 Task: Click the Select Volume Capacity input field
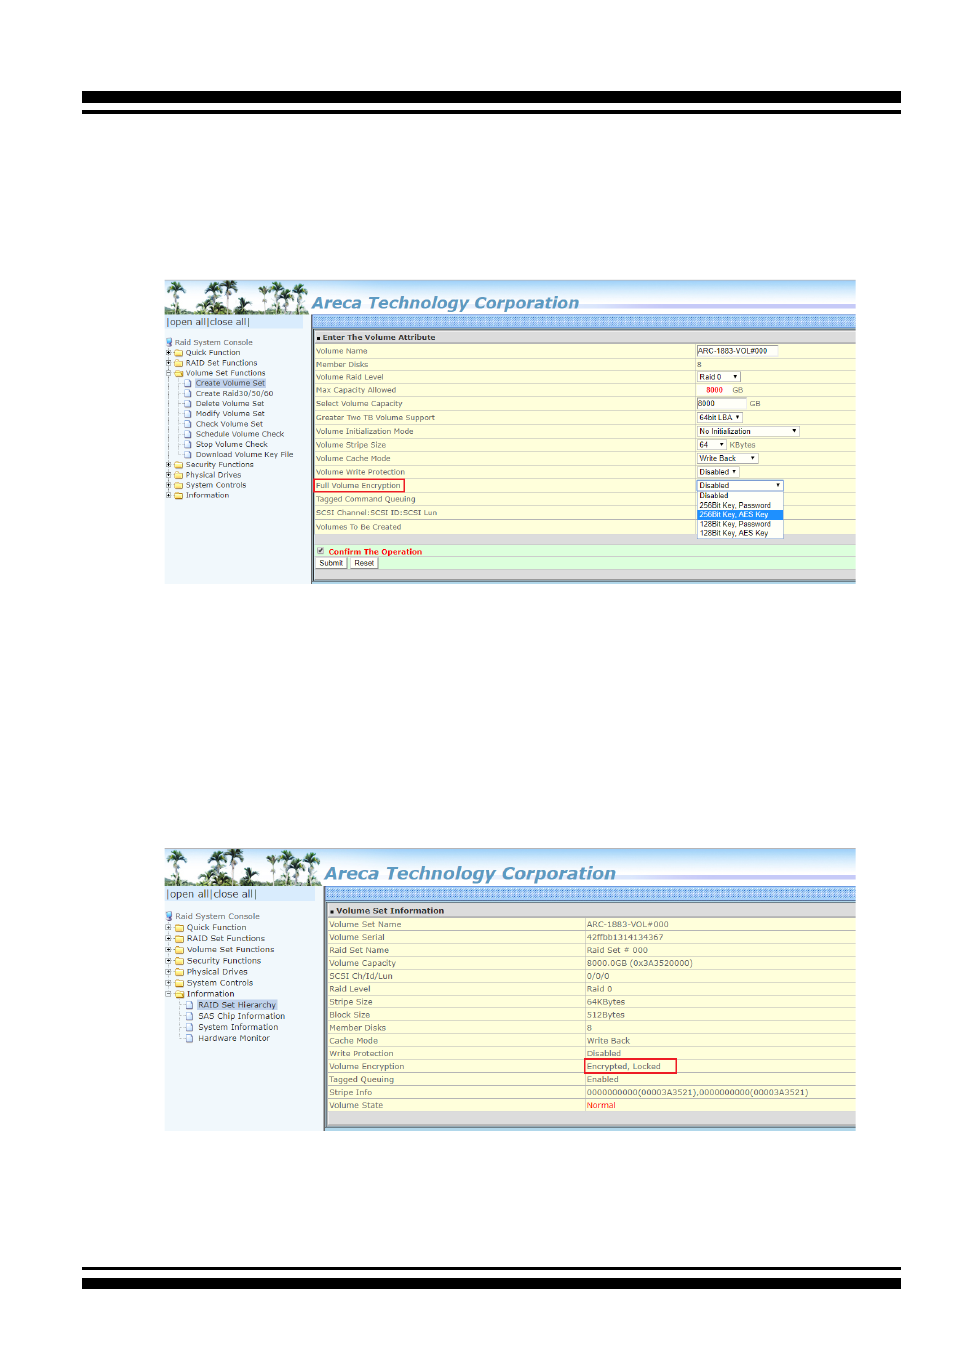(721, 404)
